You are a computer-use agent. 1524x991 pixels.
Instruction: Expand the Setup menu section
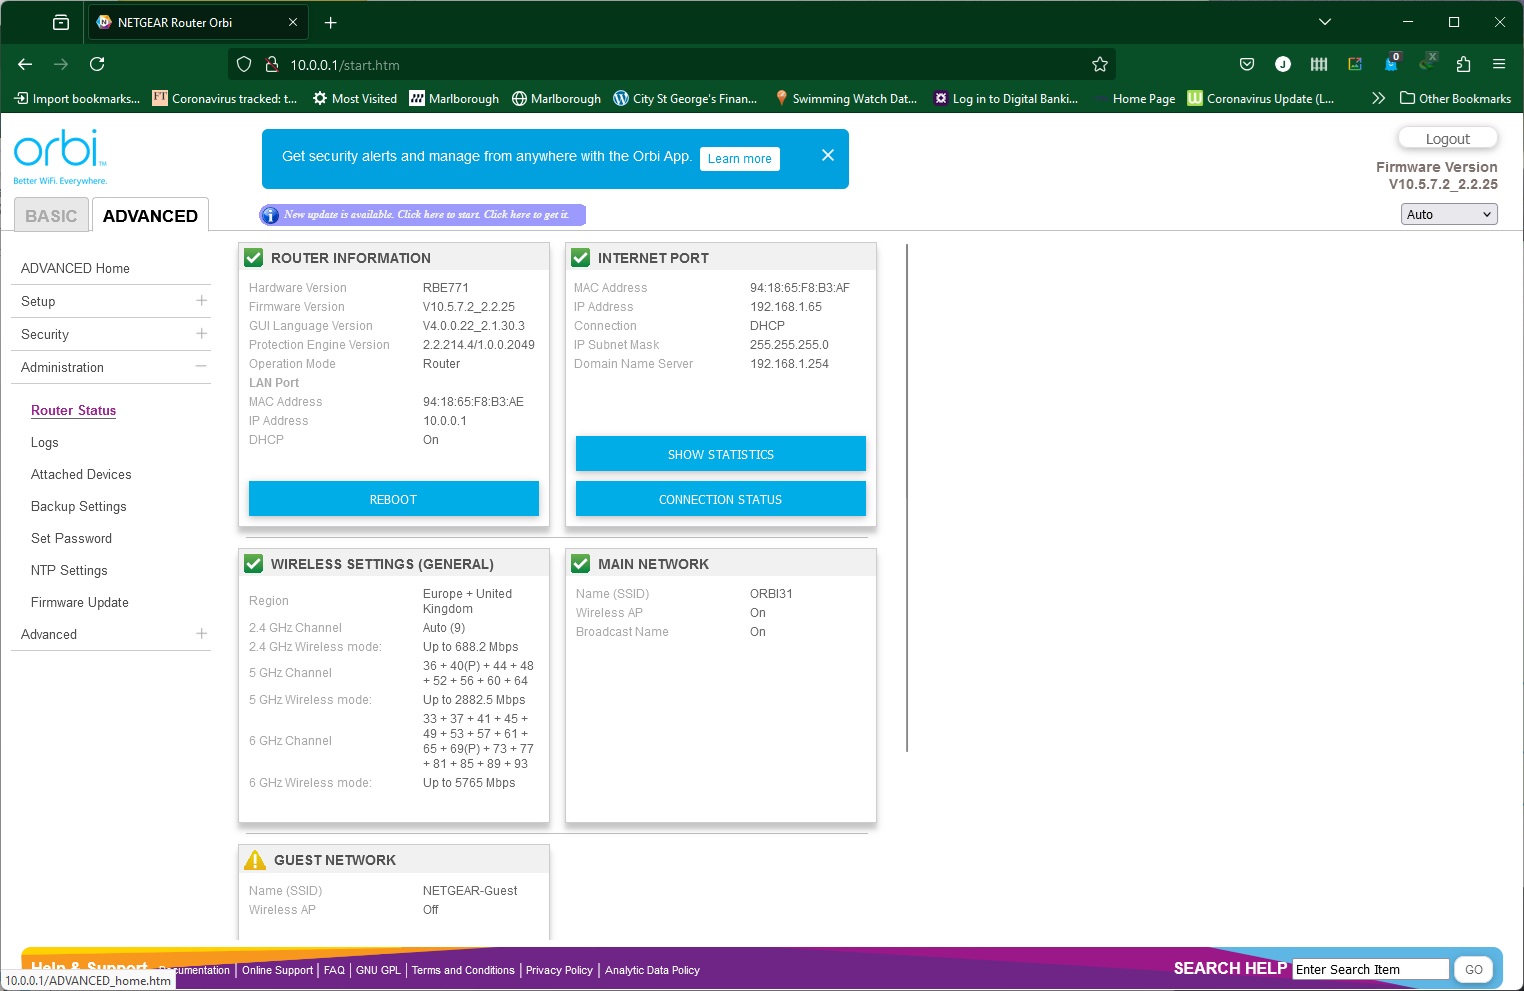(x=201, y=301)
